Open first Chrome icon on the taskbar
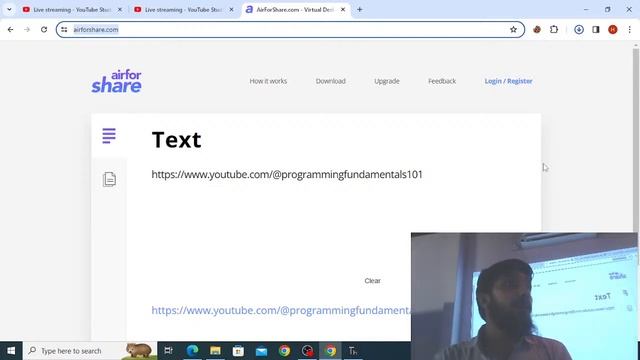The width and height of the screenshot is (640, 360). tap(284, 351)
